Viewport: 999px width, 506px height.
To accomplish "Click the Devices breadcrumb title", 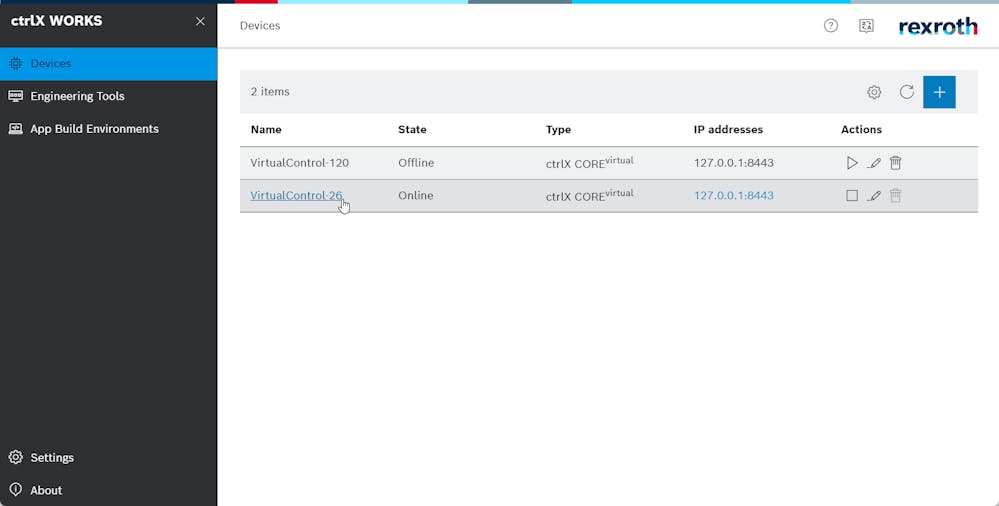I will pyautogui.click(x=260, y=25).
